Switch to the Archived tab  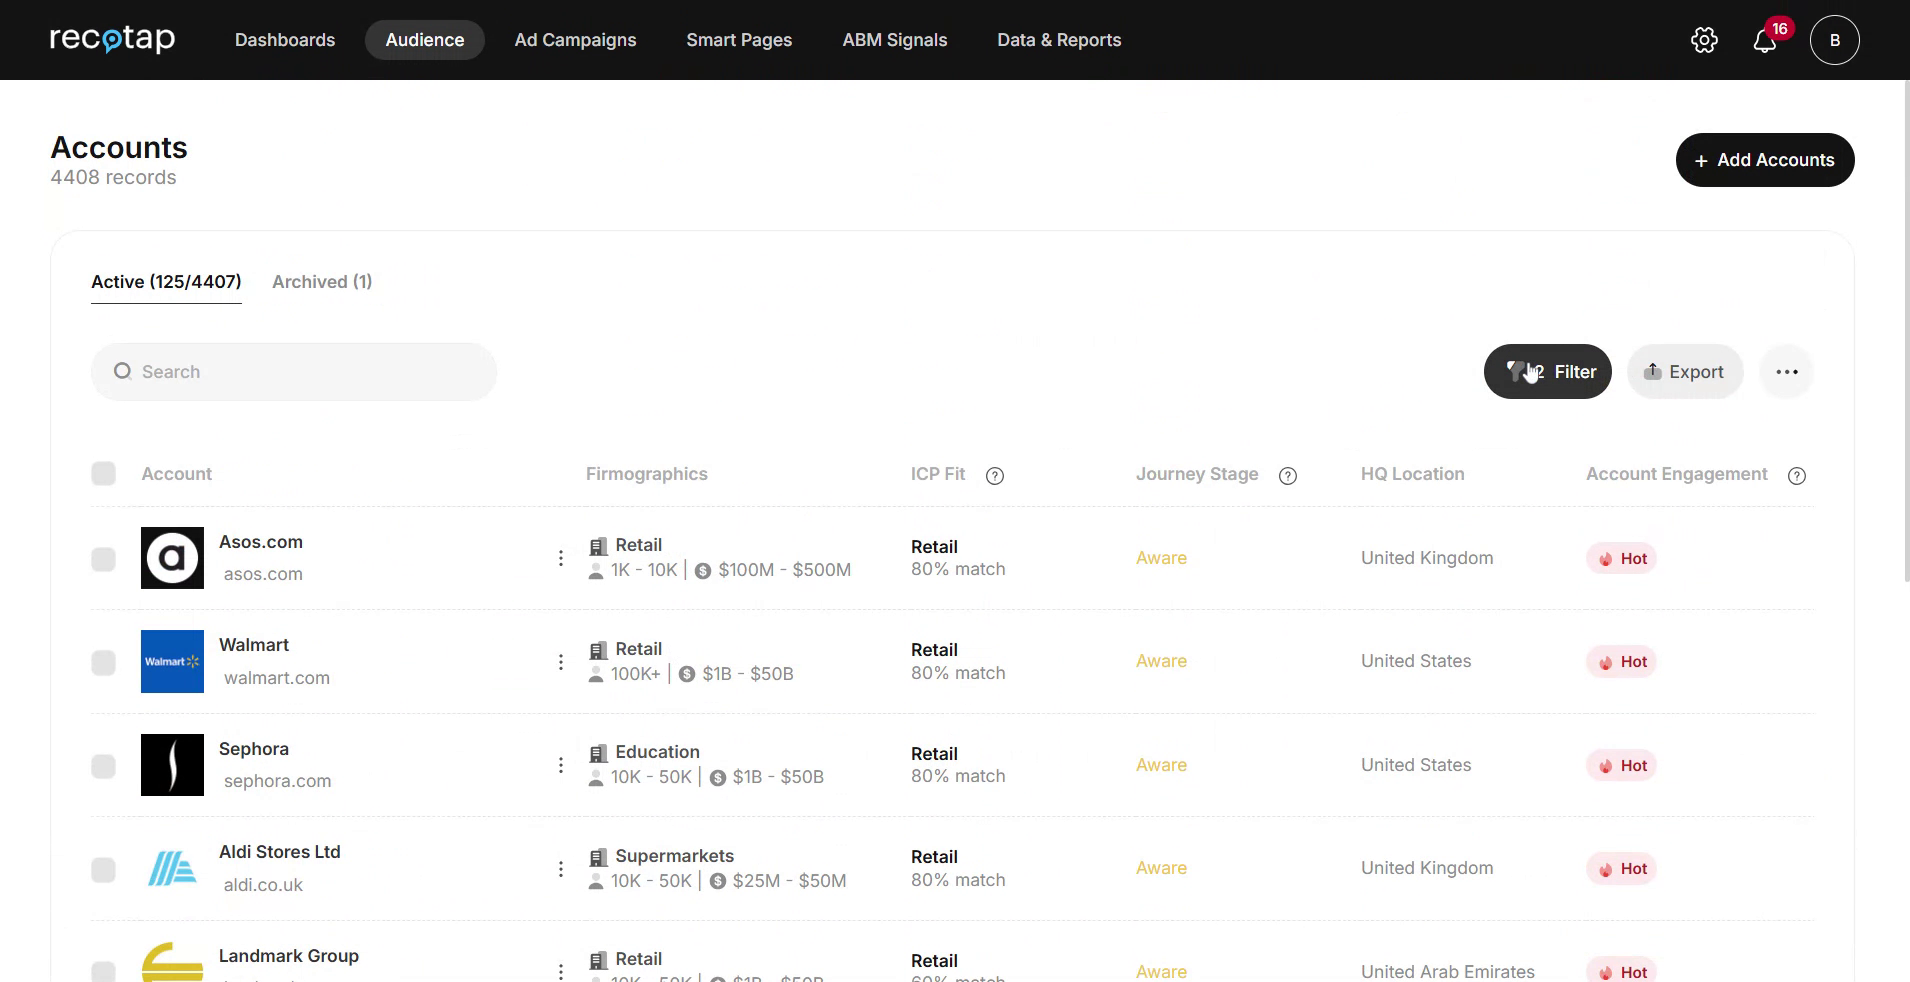pos(321,281)
